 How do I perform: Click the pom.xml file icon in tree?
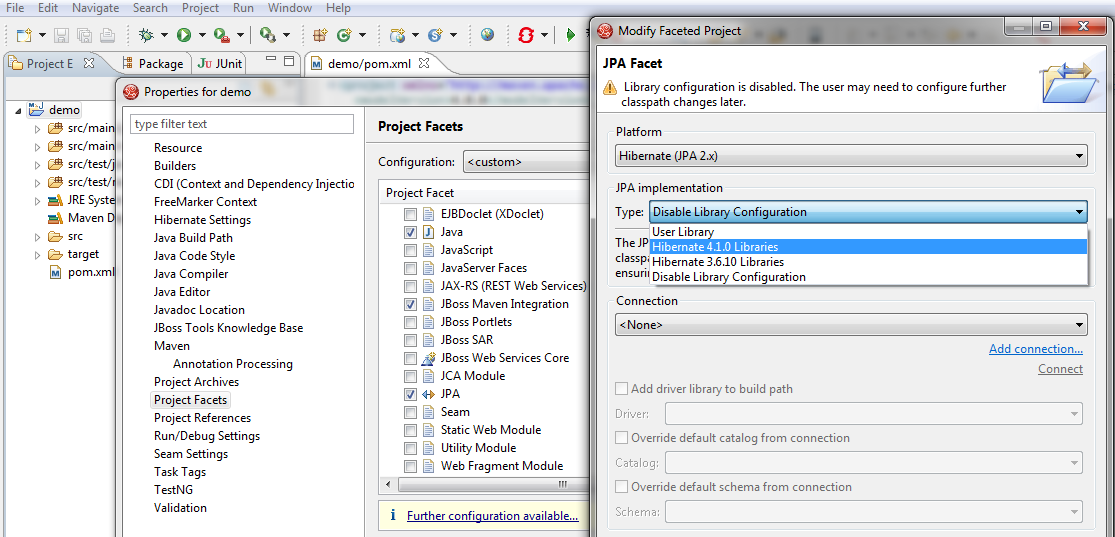(55, 272)
